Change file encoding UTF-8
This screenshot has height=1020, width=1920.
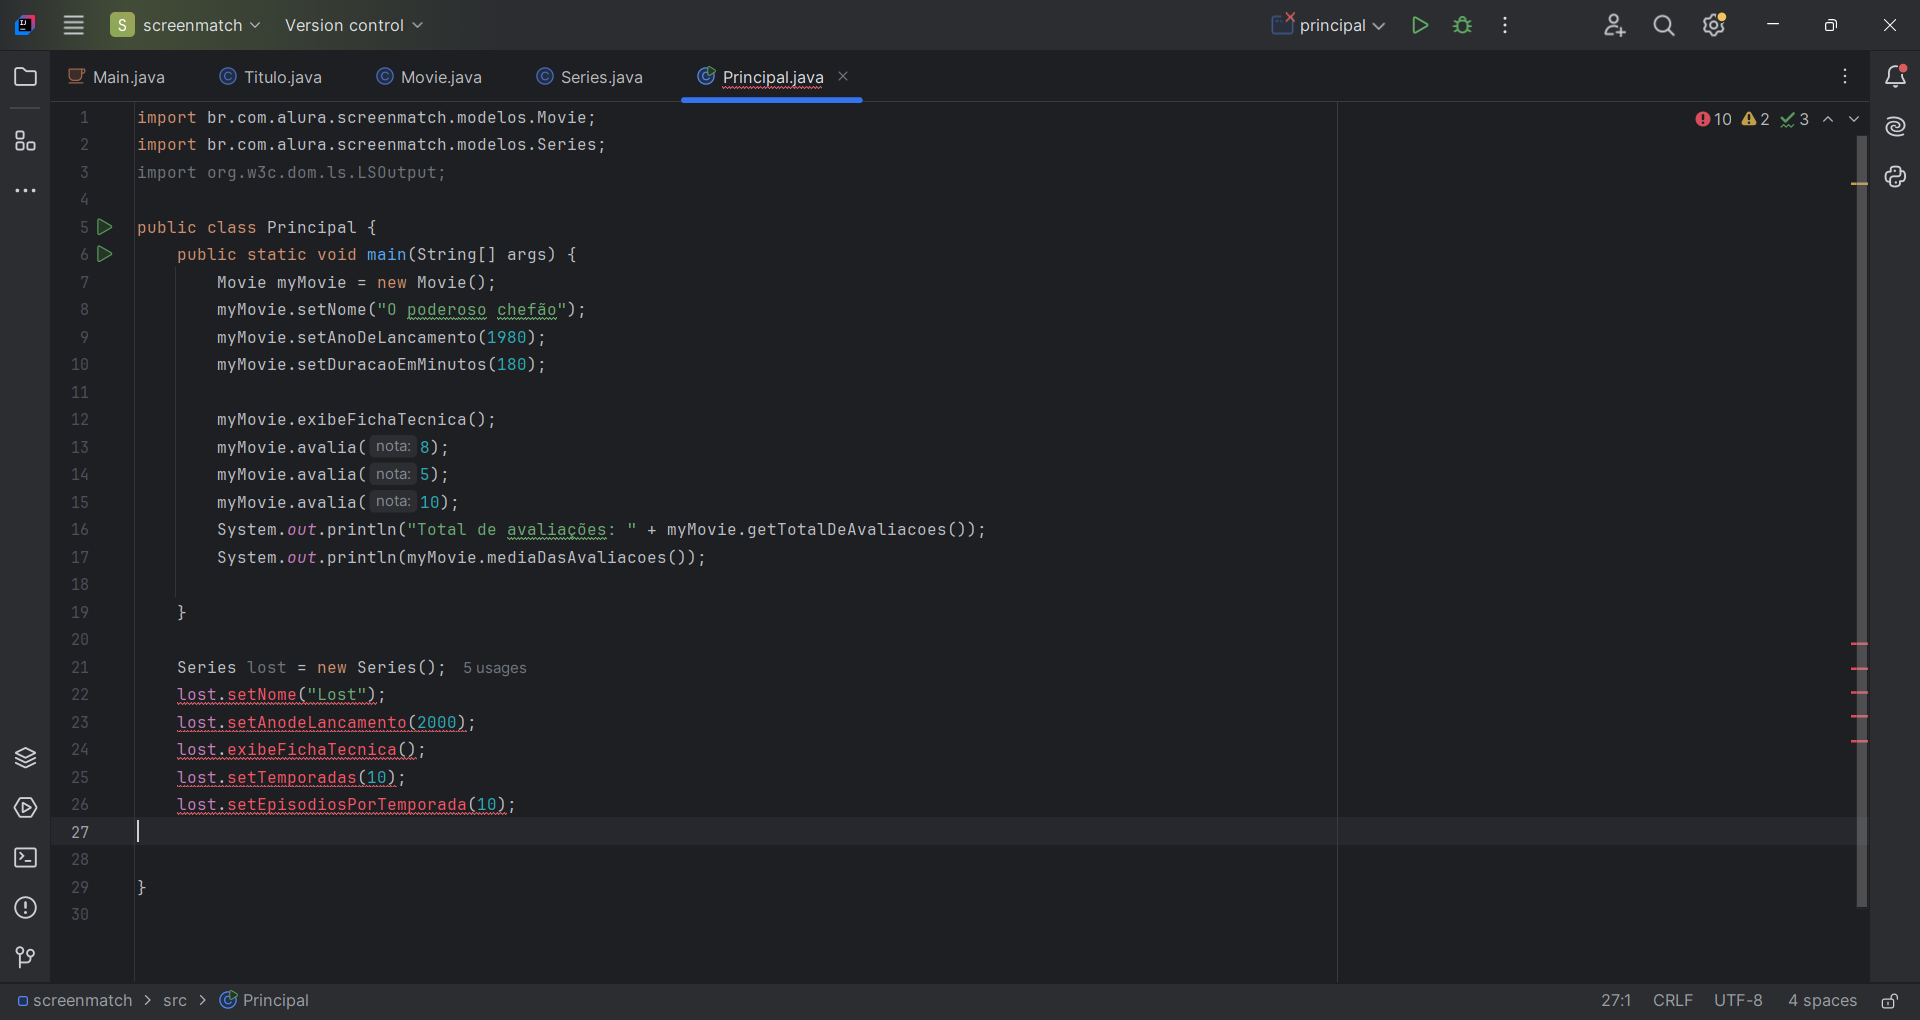click(x=1738, y=1001)
